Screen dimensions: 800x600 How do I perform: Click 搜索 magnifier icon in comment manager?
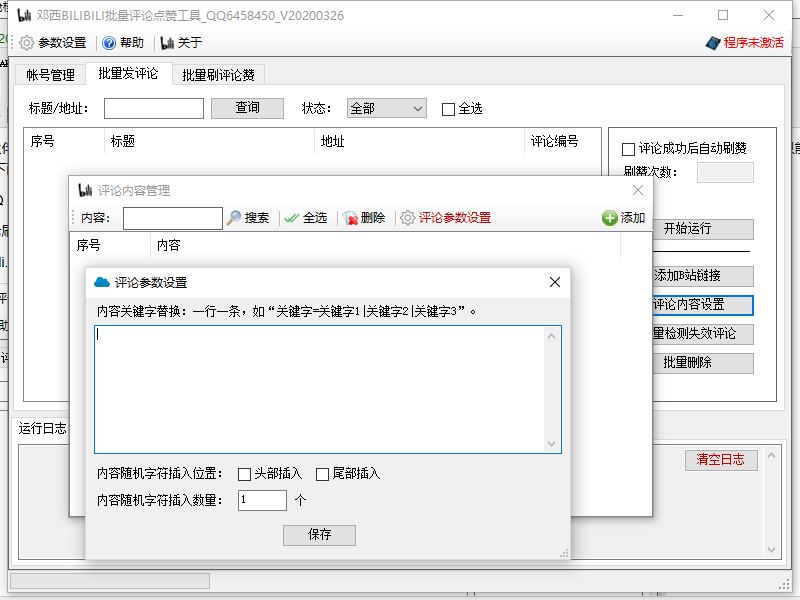(234, 218)
